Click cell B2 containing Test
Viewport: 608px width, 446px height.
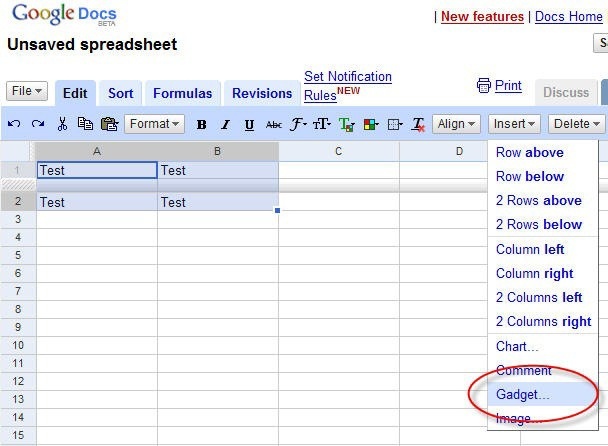pos(218,202)
